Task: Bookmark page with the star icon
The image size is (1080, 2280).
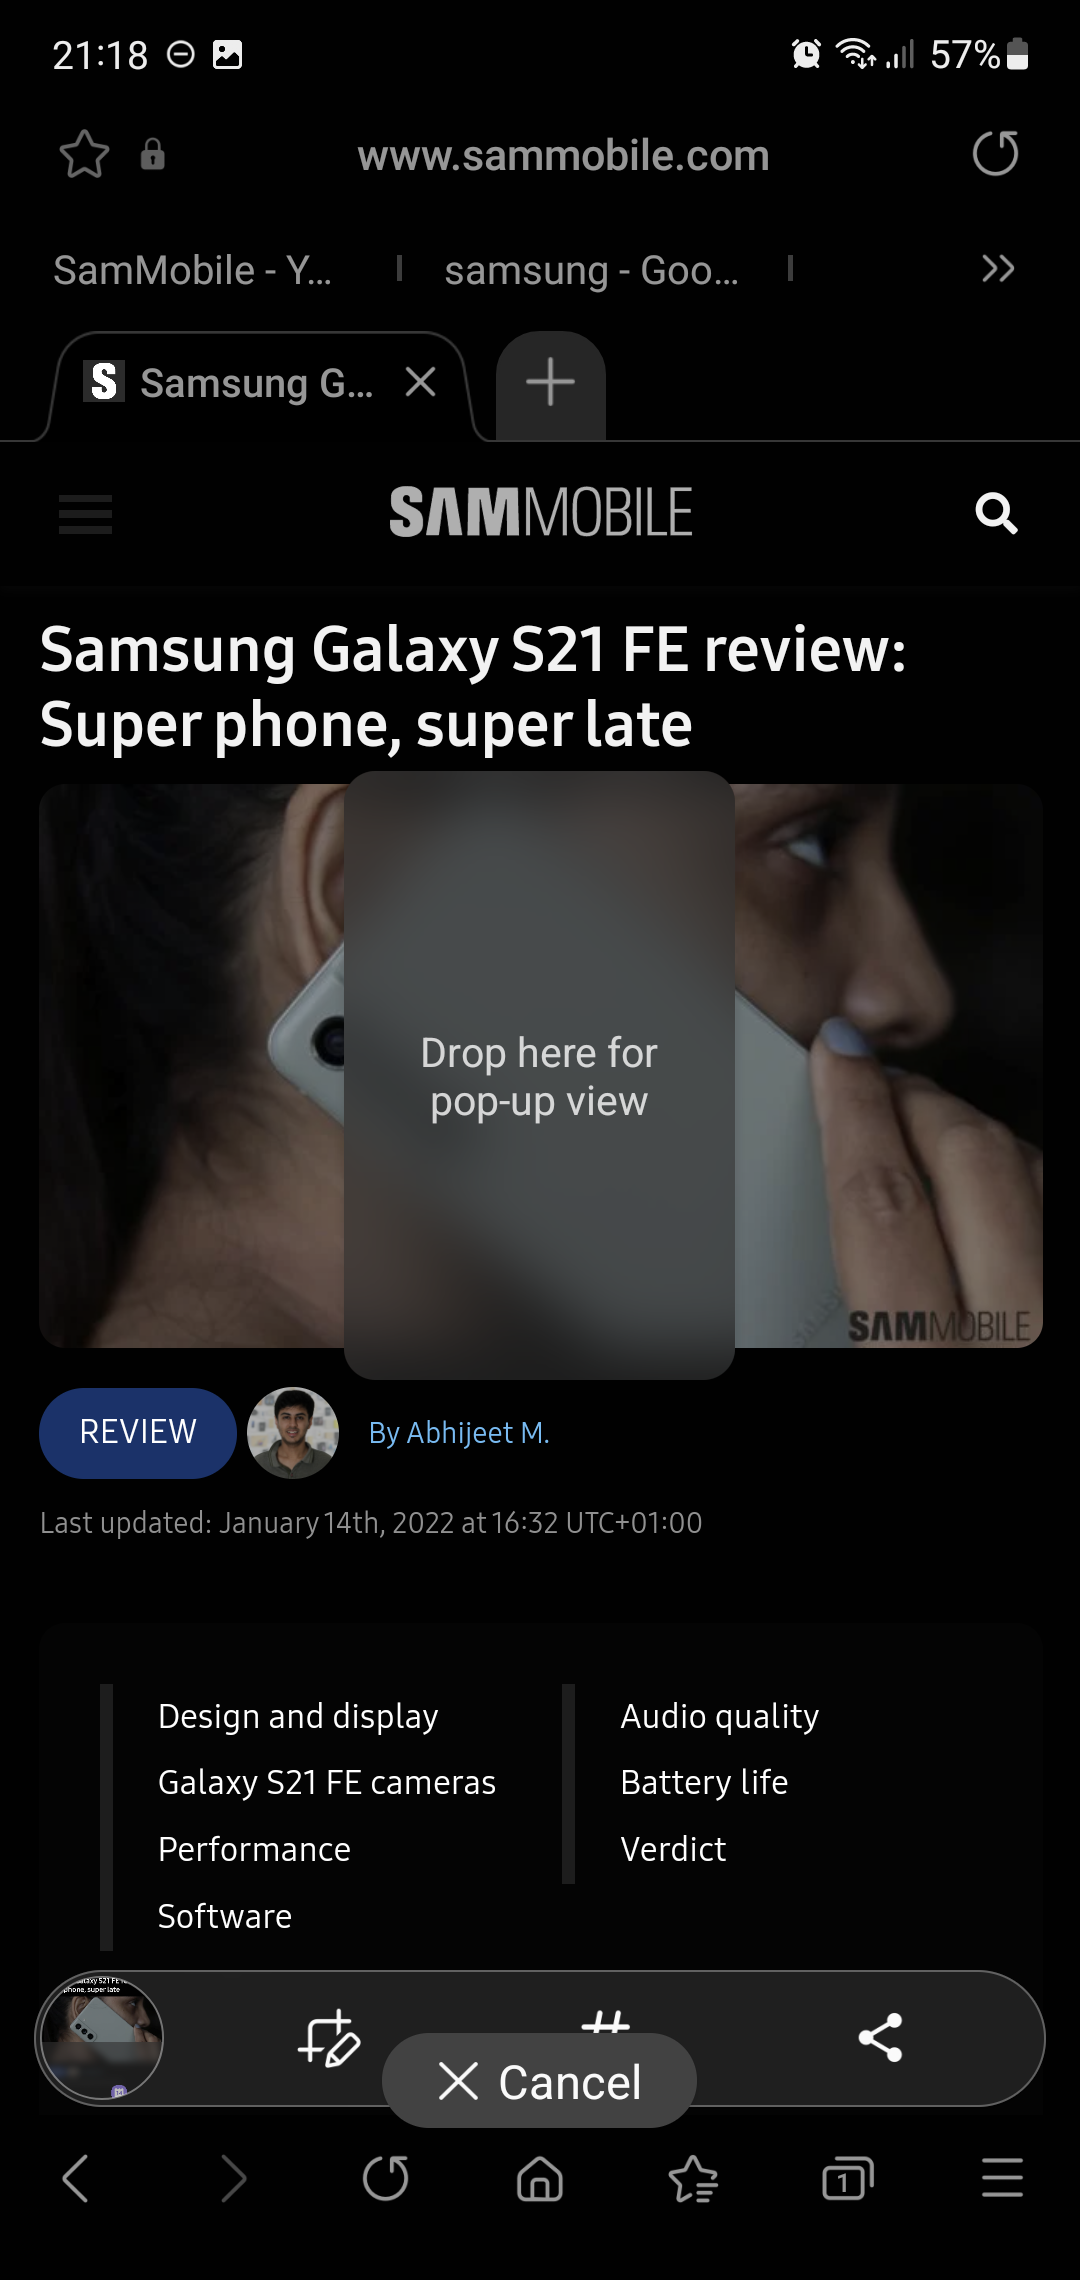Action: click(x=84, y=155)
